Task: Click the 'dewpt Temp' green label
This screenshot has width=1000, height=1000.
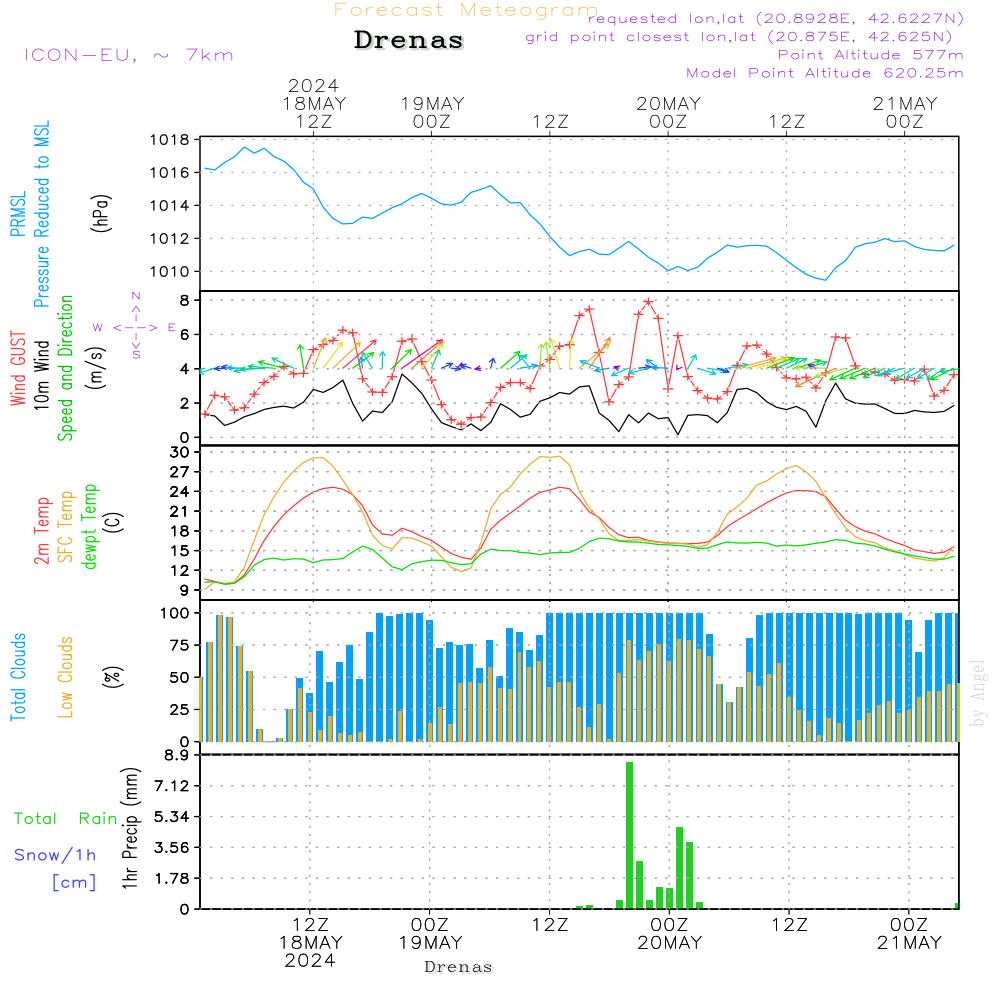Action: [x=90, y=526]
